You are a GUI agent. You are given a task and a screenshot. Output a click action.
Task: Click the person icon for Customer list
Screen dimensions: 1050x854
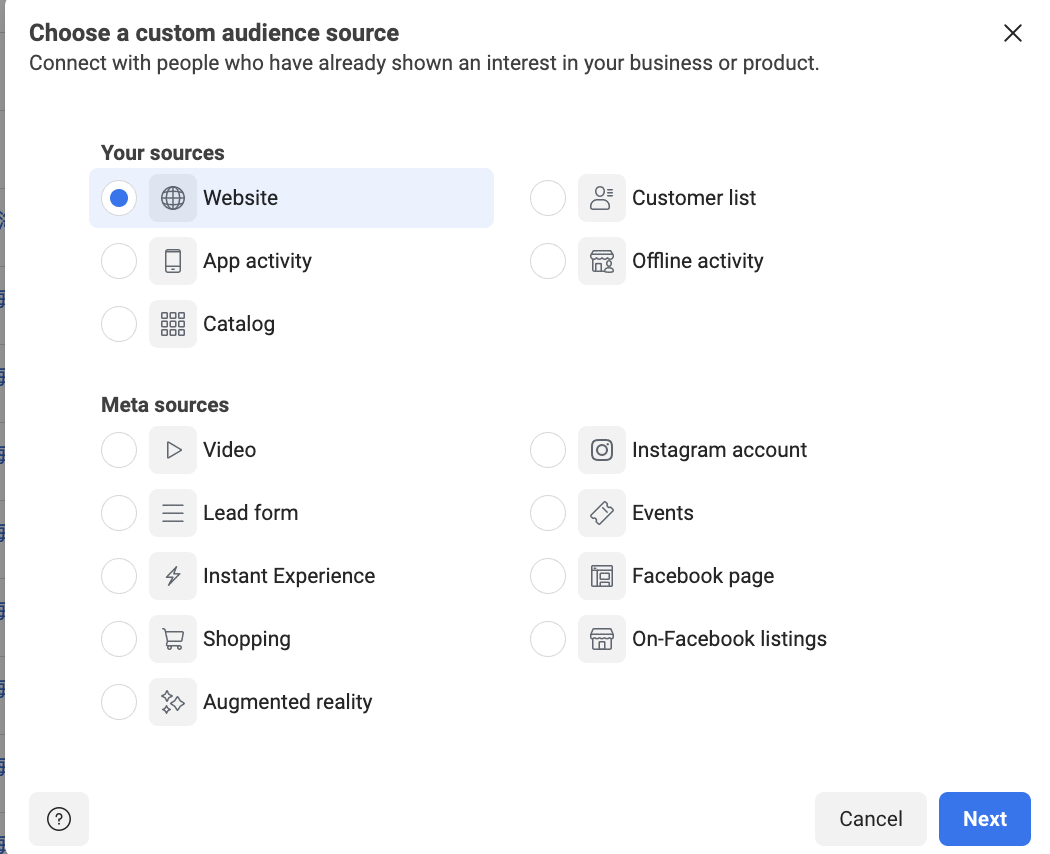click(x=602, y=198)
